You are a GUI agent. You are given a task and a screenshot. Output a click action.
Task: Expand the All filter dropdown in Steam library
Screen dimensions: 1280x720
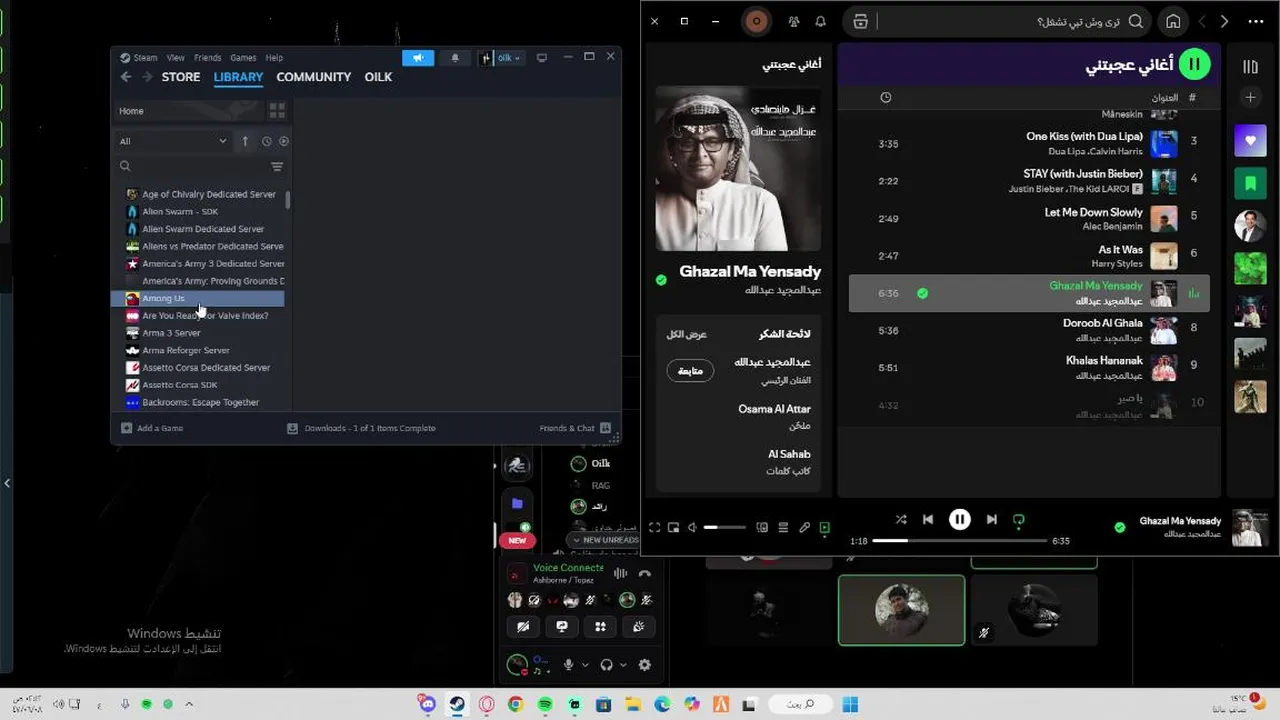pyautogui.click(x=173, y=141)
